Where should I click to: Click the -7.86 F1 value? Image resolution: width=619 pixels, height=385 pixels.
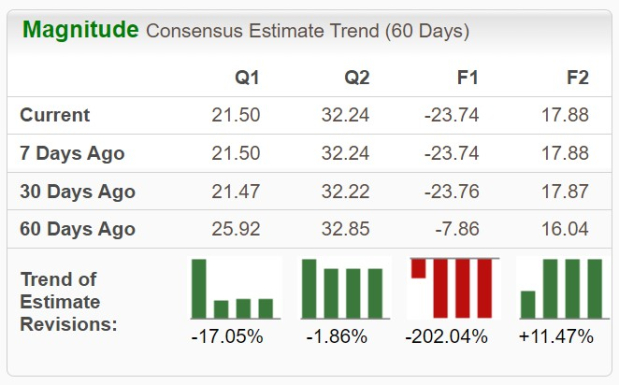(457, 229)
